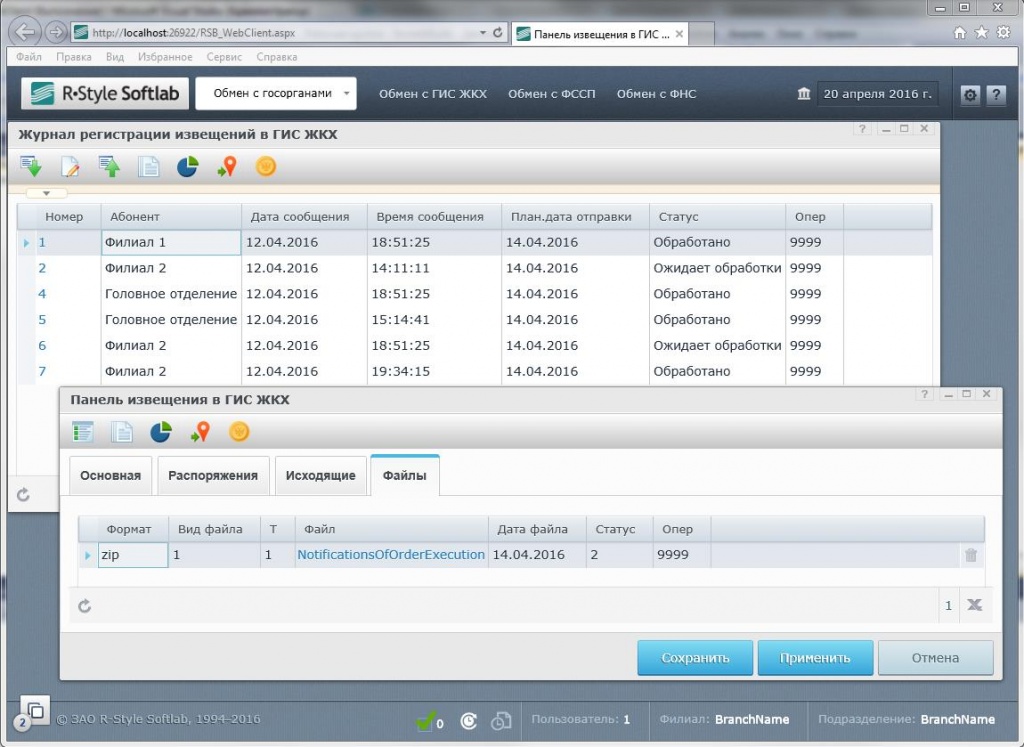This screenshot has height=747, width=1024.
Task: Open settings gear in the top header
Action: 969,95
